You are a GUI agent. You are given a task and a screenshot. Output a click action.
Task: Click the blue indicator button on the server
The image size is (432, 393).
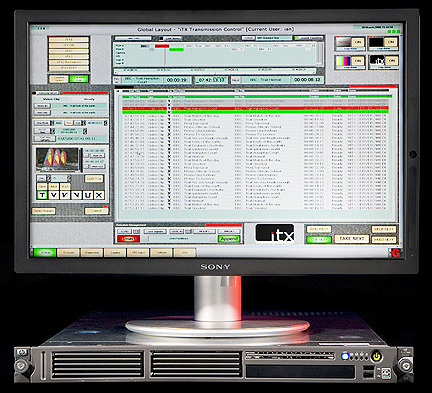coord(345,356)
